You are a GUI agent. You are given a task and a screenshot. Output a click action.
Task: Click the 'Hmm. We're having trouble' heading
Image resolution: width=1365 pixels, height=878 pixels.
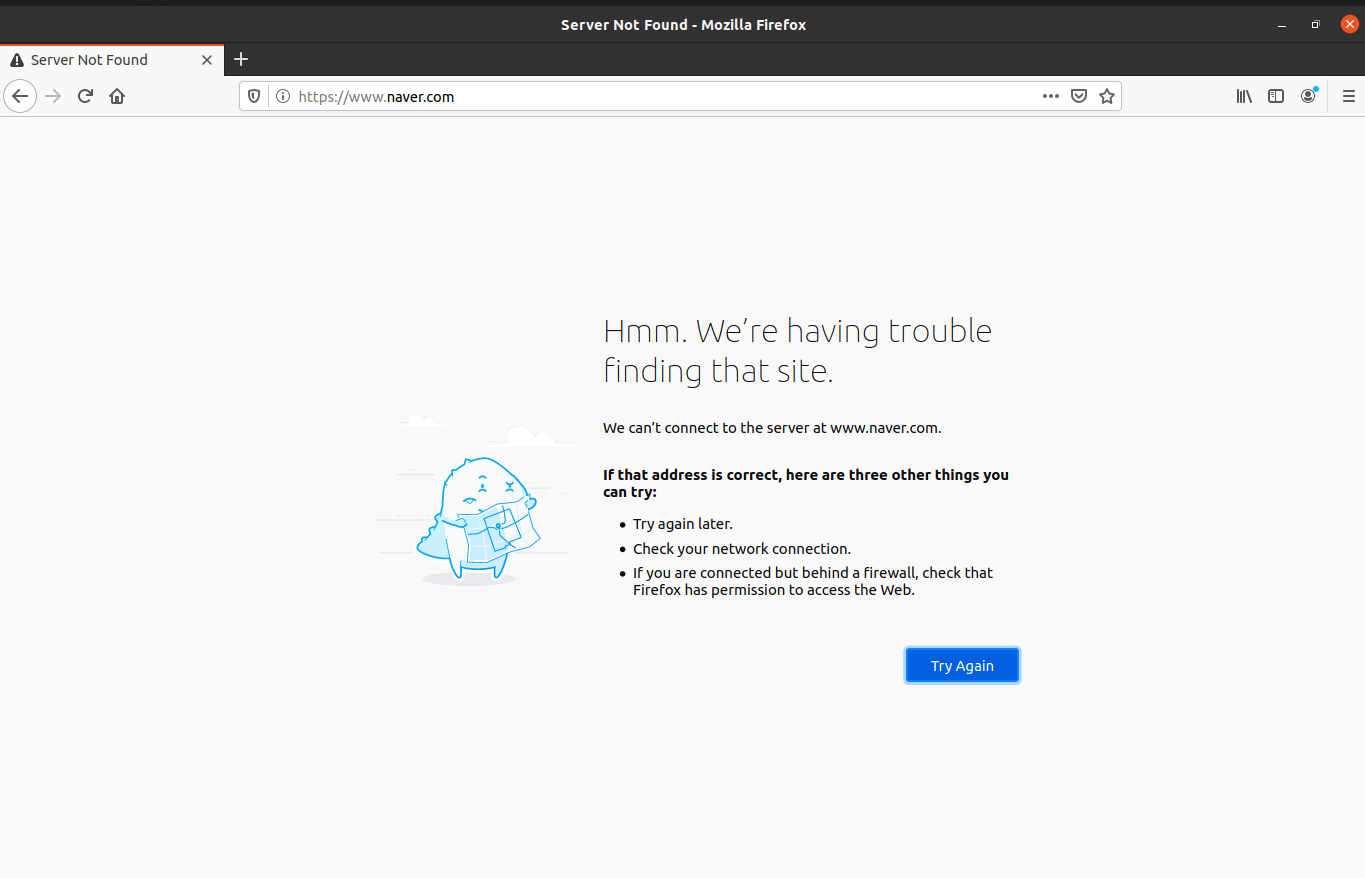pyautogui.click(x=797, y=350)
